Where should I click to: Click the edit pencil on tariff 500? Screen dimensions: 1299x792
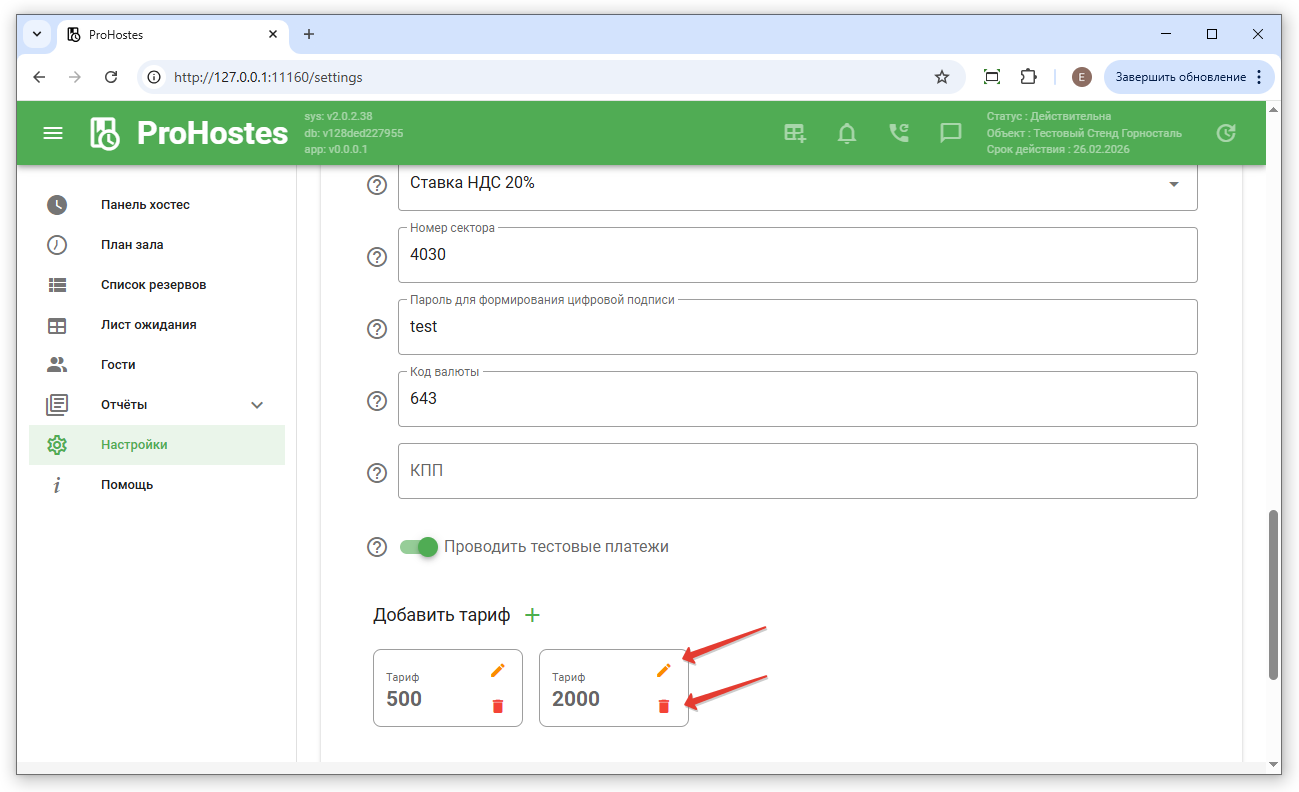(498, 670)
